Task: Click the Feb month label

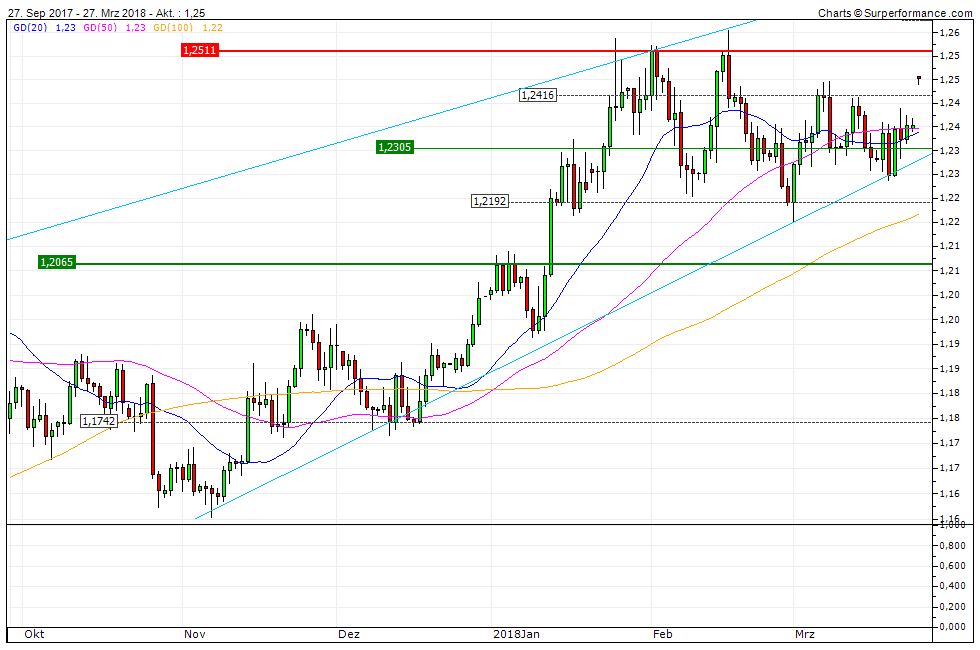Action: pos(662,634)
